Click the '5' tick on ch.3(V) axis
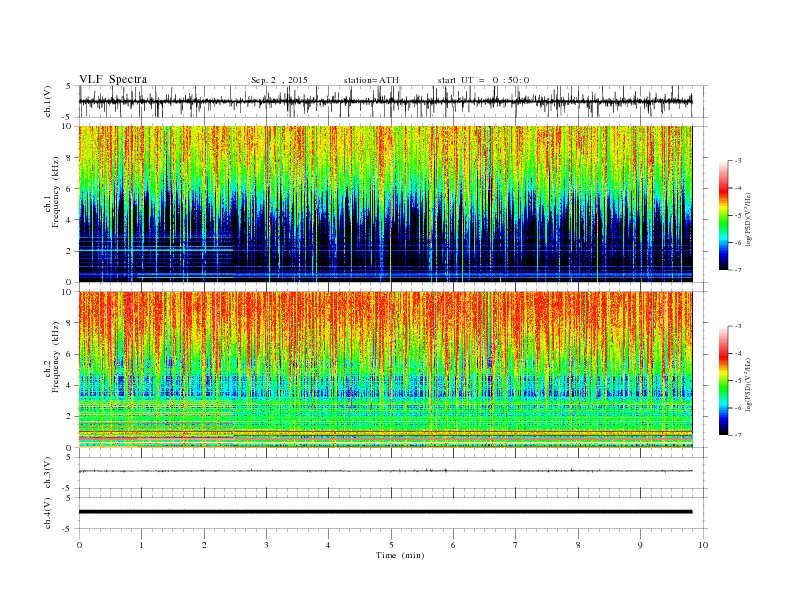 click(70, 457)
